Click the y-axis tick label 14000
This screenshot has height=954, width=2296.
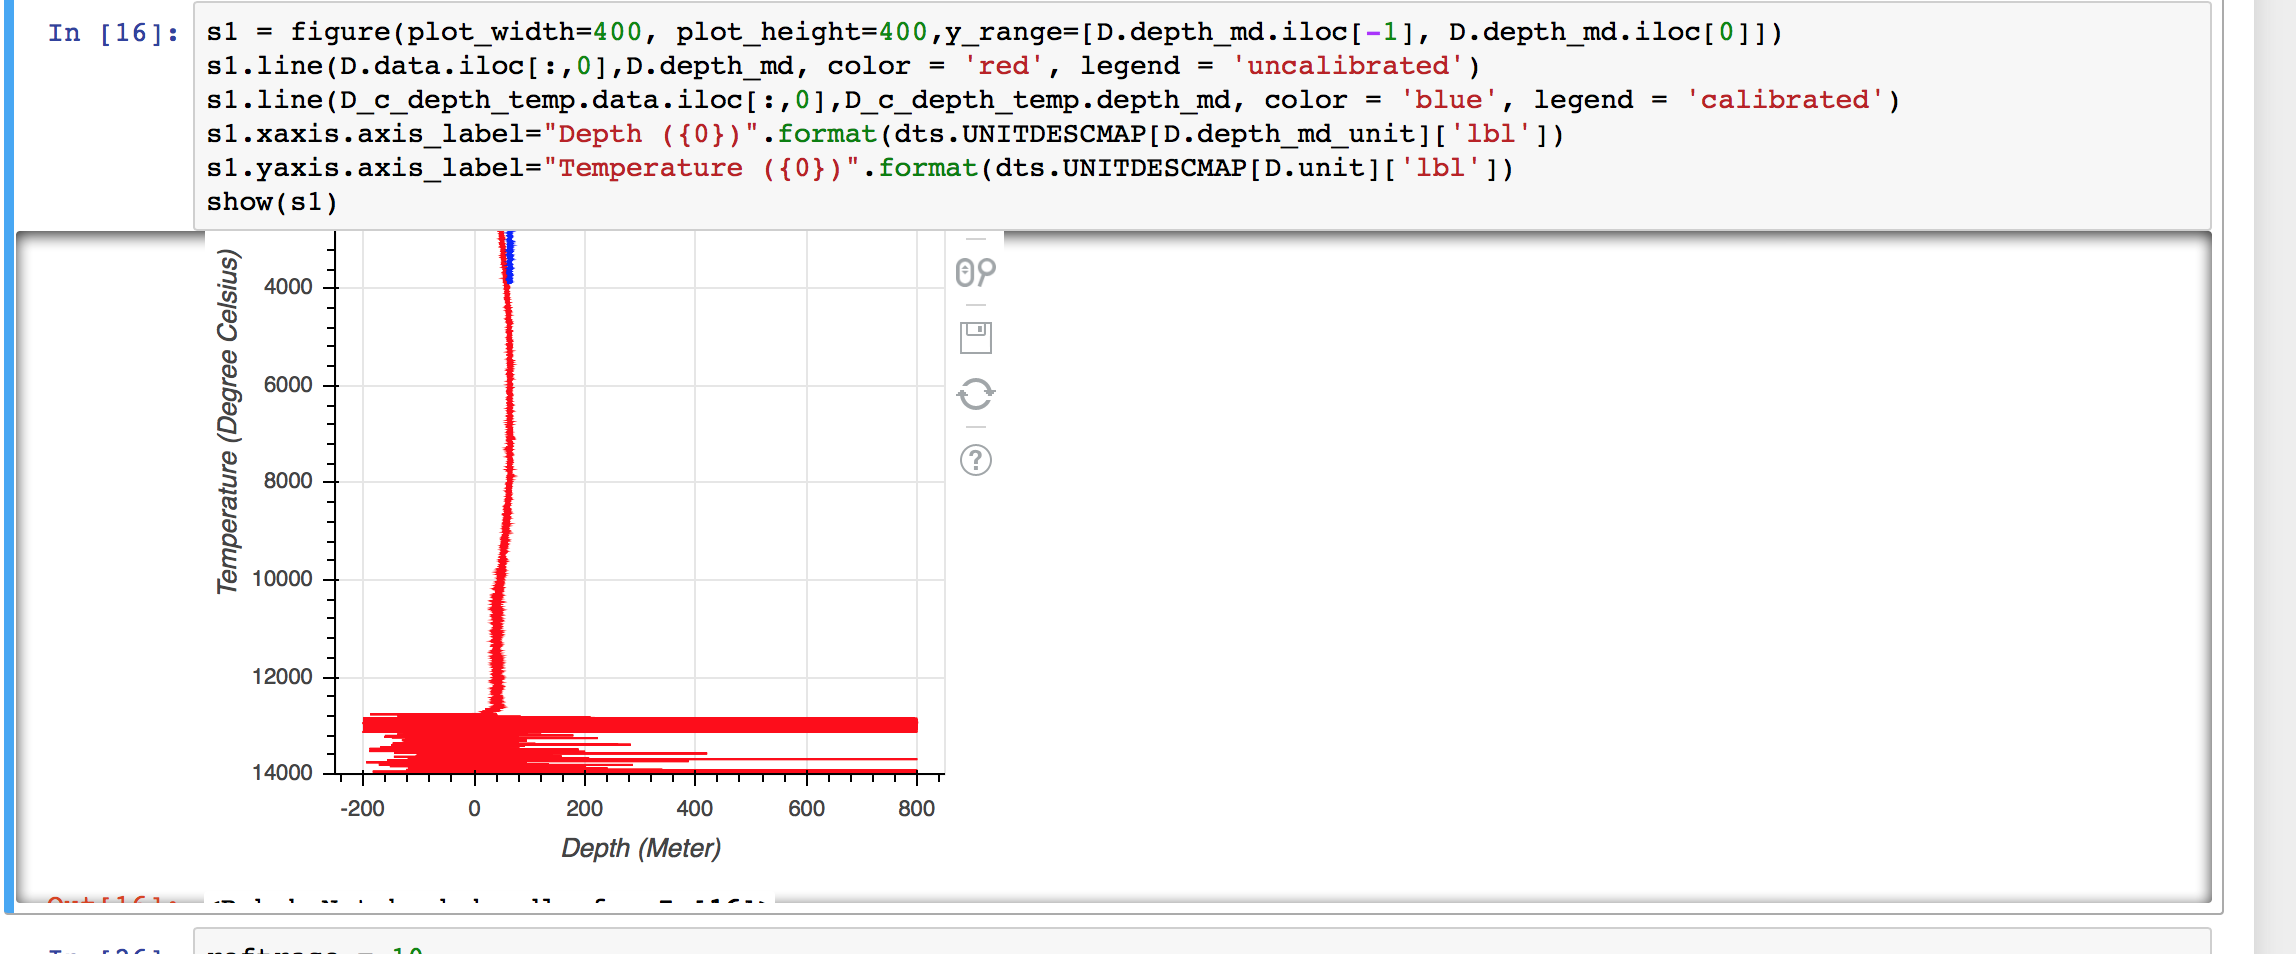282,773
